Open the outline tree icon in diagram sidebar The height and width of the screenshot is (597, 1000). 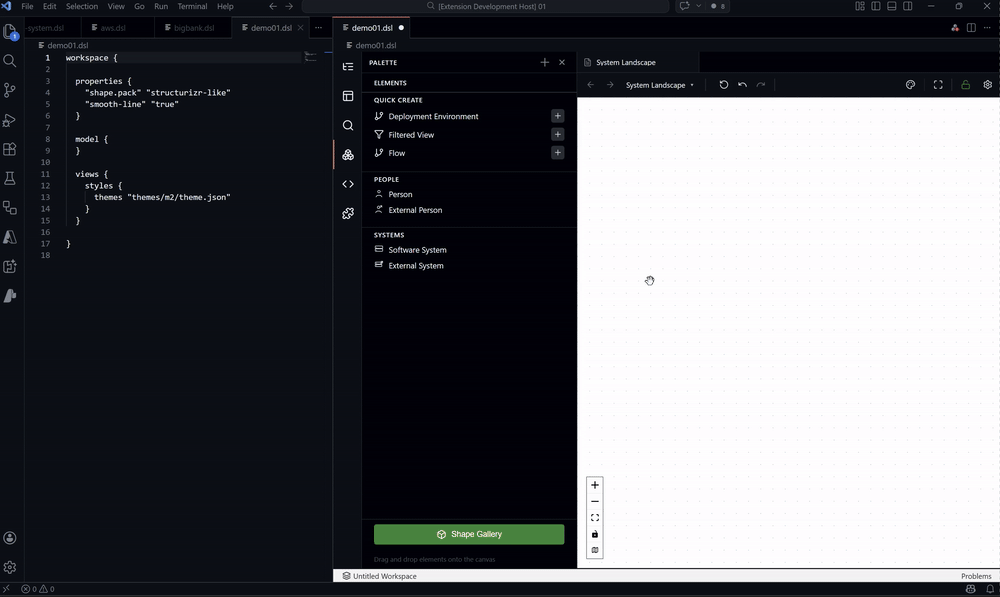(348, 66)
